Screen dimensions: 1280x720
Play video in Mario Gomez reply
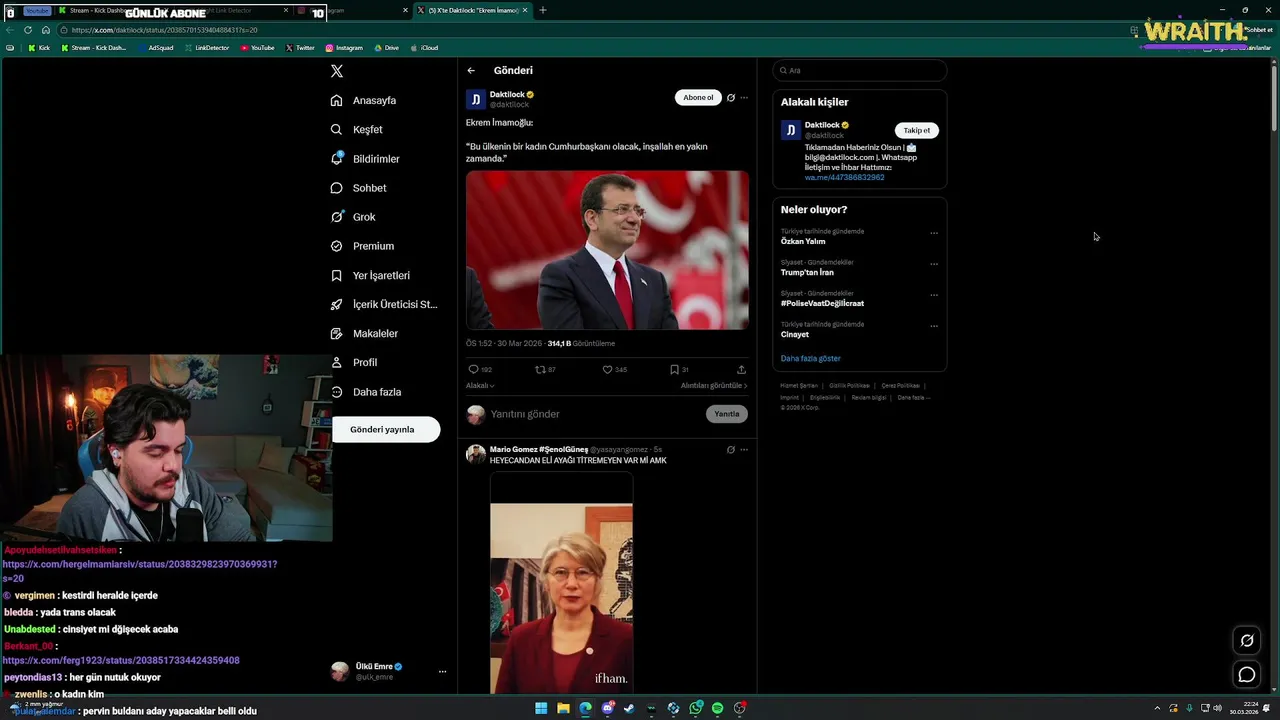coord(561,585)
